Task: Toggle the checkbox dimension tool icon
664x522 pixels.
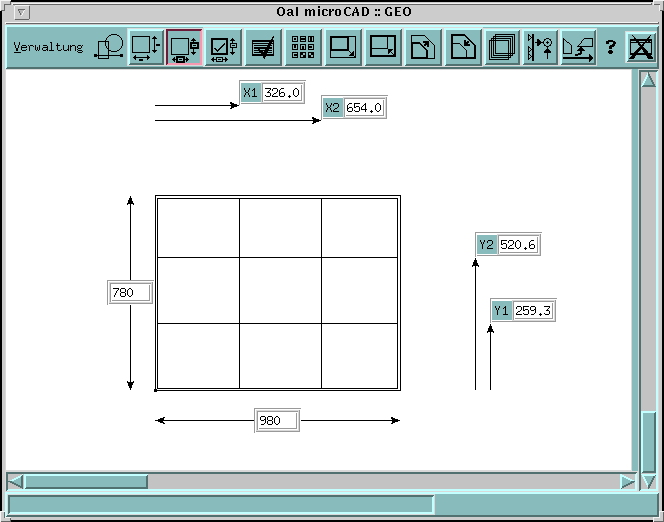Action: (x=224, y=47)
